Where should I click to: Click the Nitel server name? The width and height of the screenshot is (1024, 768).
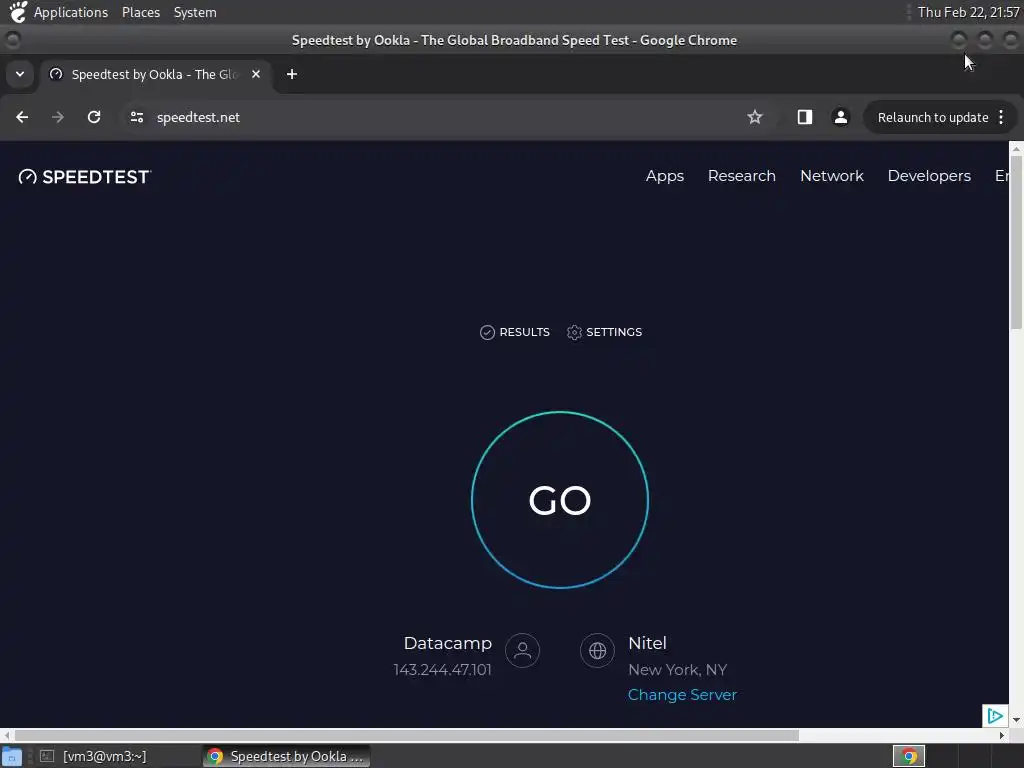pos(647,643)
